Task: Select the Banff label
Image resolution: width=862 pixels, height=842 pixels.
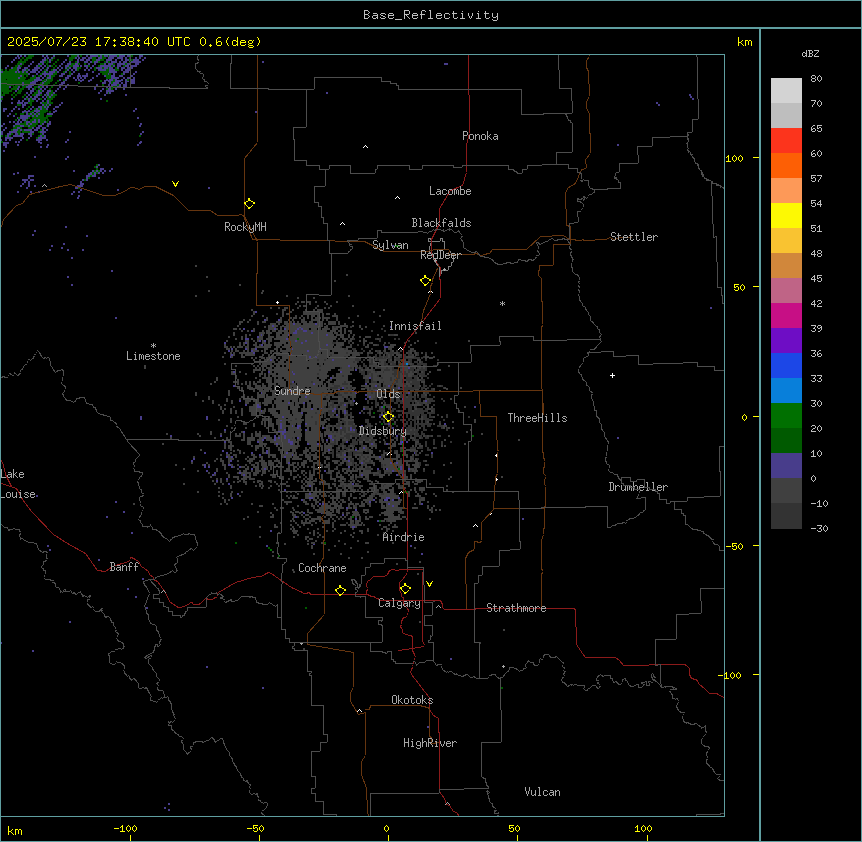Action: click(x=124, y=567)
